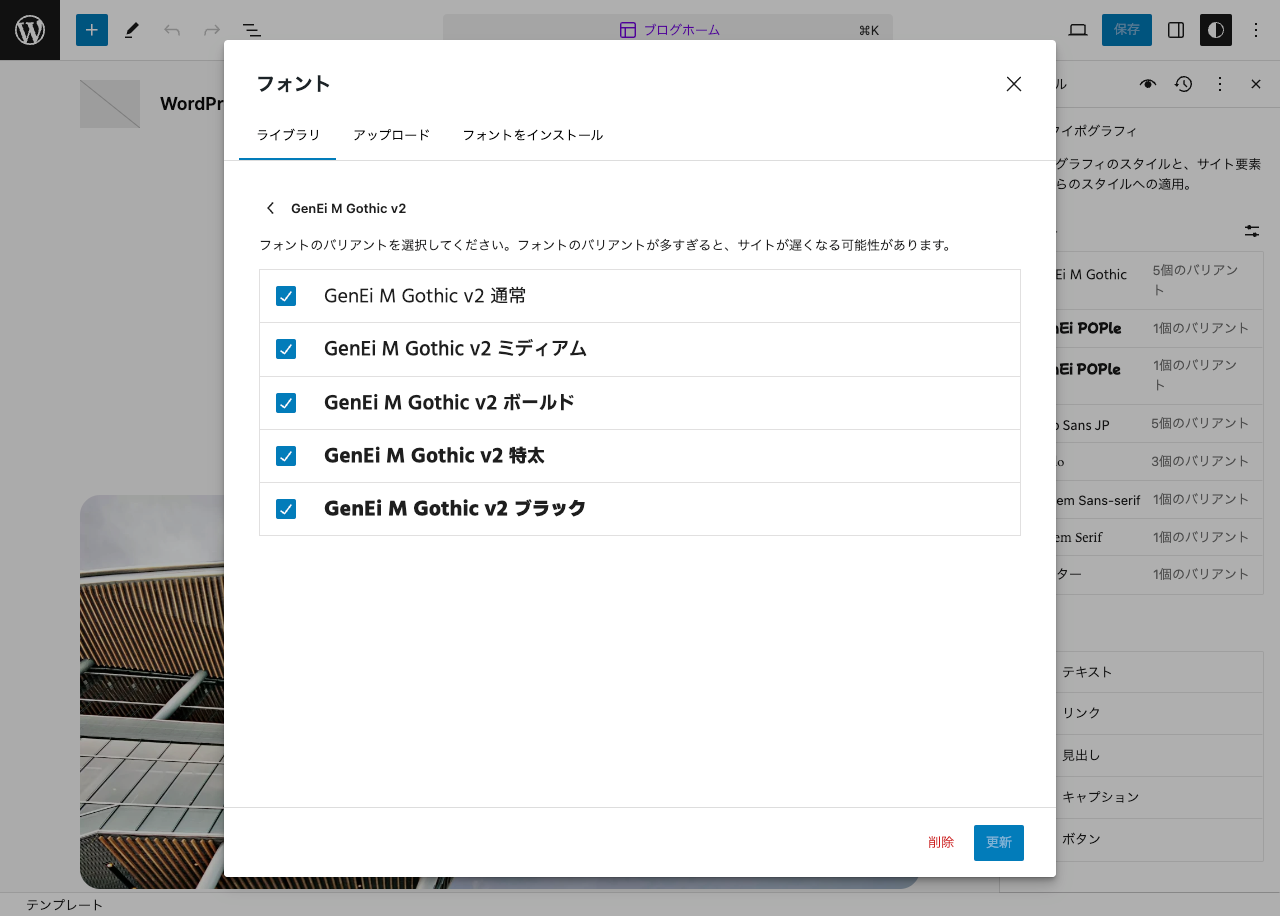Image resolution: width=1280 pixels, height=916 pixels.
Task: Click the テンプレート breadcrumb in status bar
Action: pyautogui.click(x=64, y=905)
